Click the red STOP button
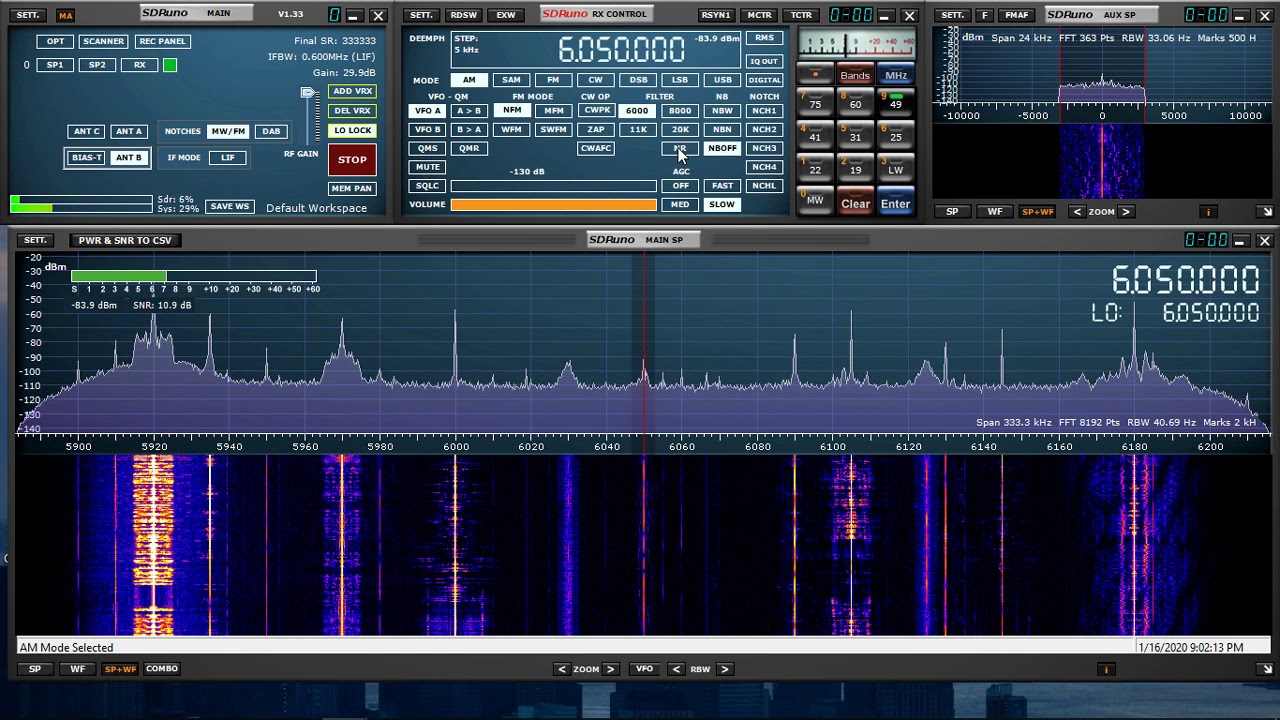 click(352, 160)
